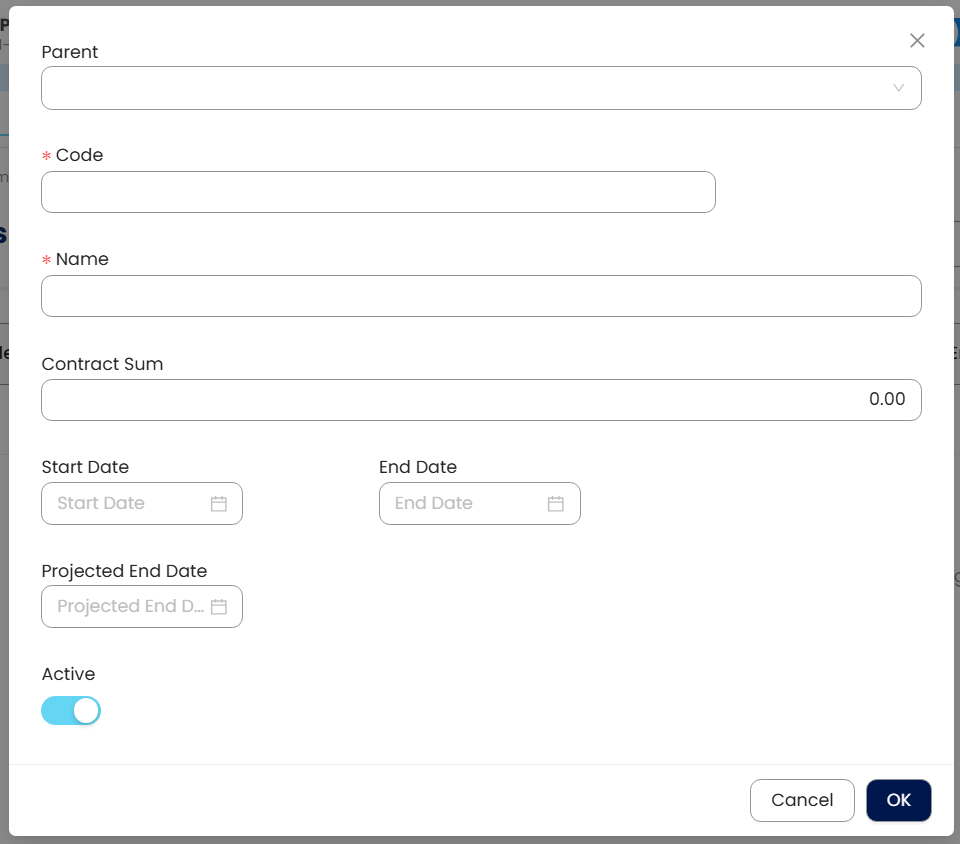960x844 pixels.
Task: Focus the Code input field
Action: [x=378, y=192]
